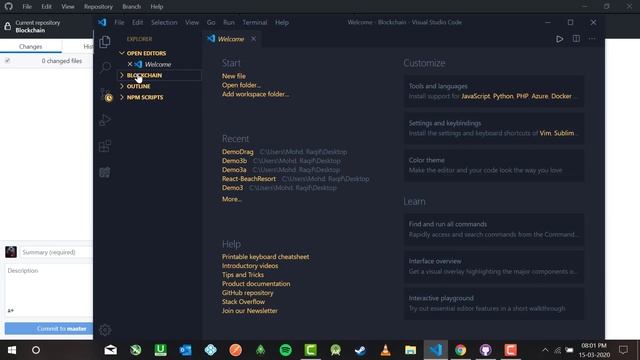This screenshot has height=360, width=640.
Task: Toggle the changed files checkbox in GitHub Desktop
Action: [x=7, y=61]
